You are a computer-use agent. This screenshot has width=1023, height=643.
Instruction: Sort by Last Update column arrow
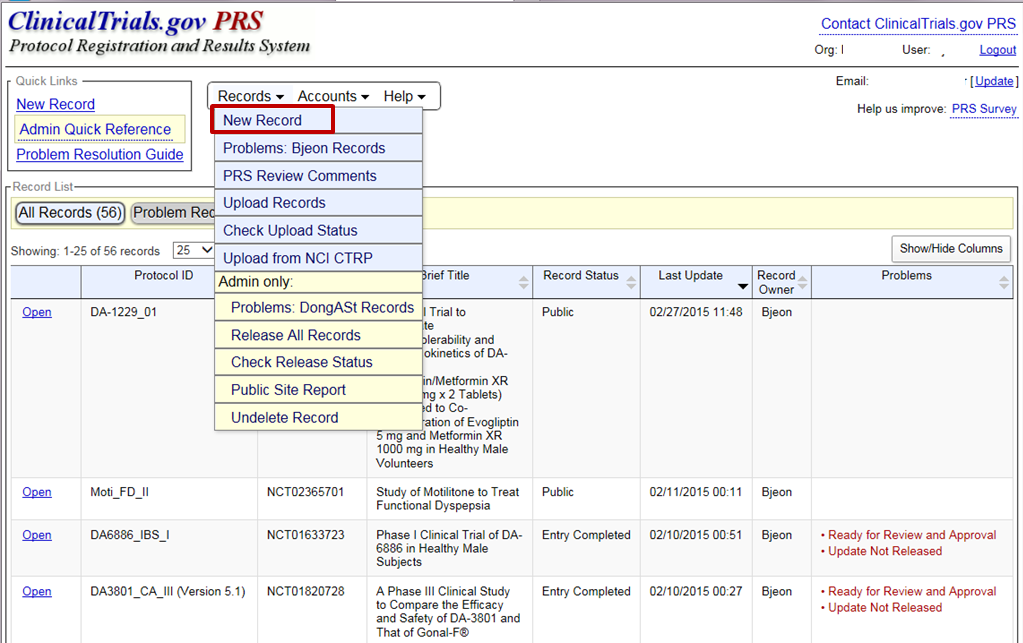coord(742,286)
